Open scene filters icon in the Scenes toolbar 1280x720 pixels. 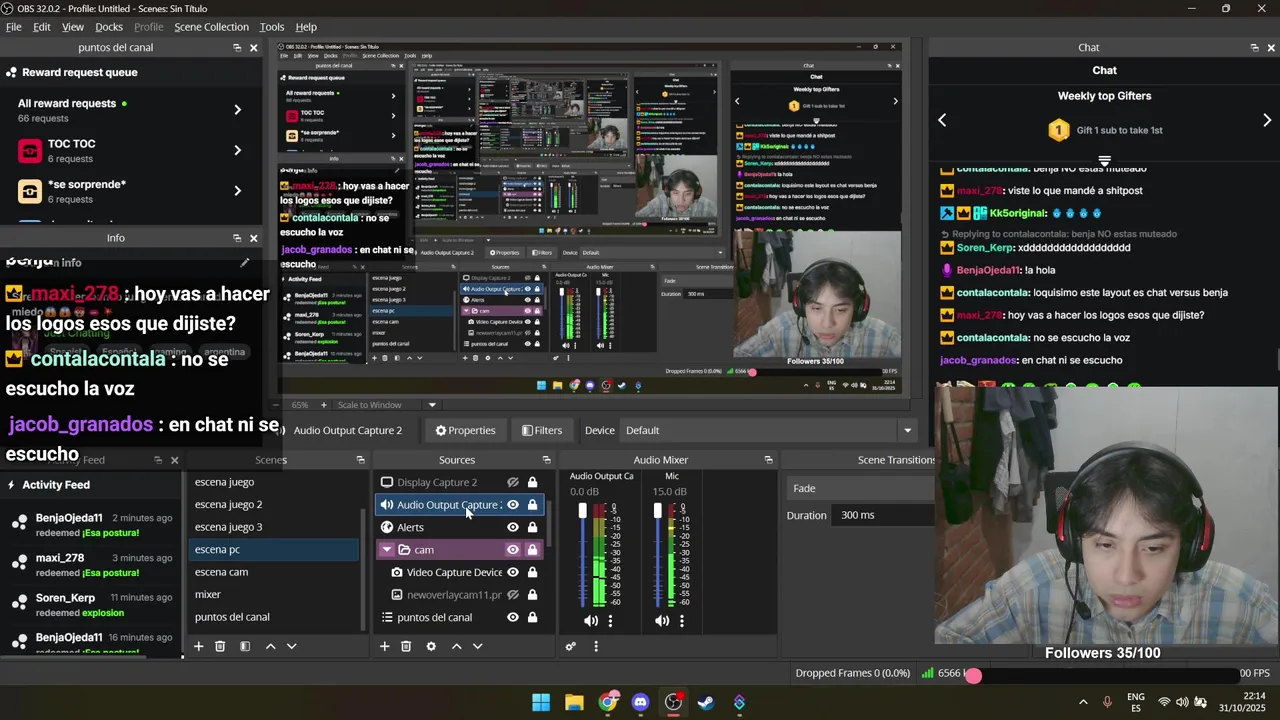(x=245, y=646)
